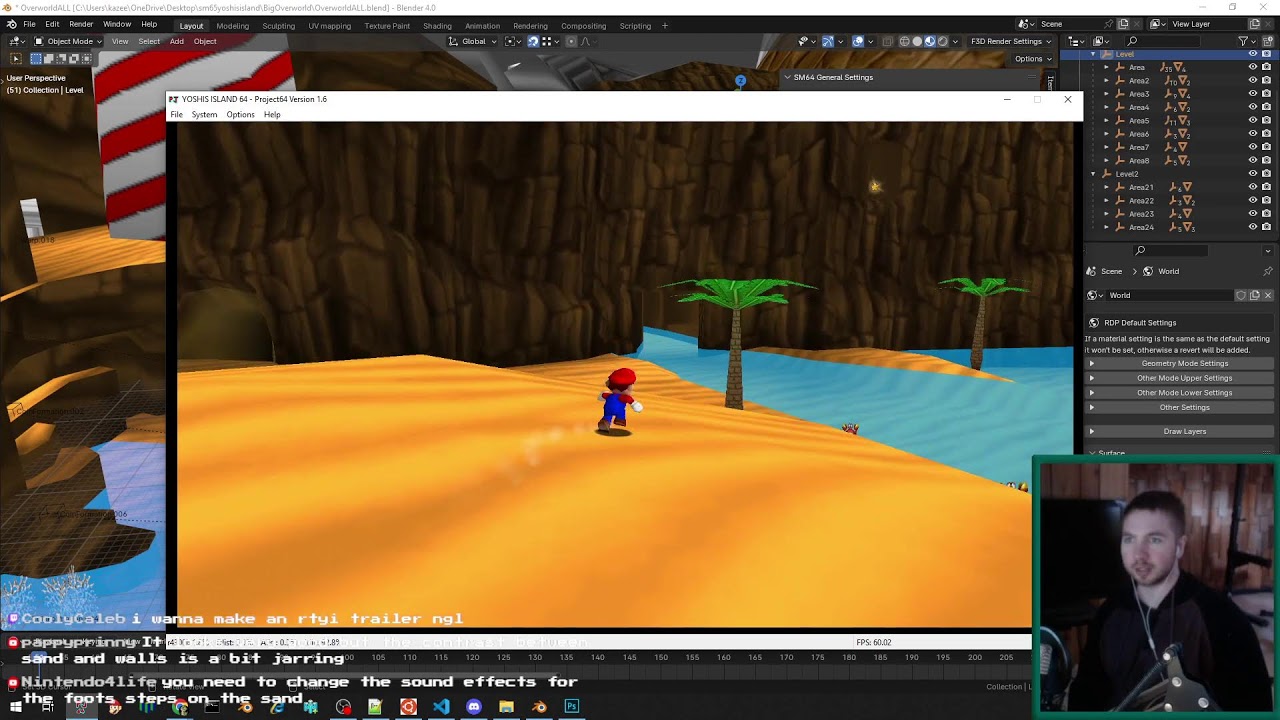Toggle pin icon in properties breadcrumb
Screen dimensions: 1280x720
1267,271
